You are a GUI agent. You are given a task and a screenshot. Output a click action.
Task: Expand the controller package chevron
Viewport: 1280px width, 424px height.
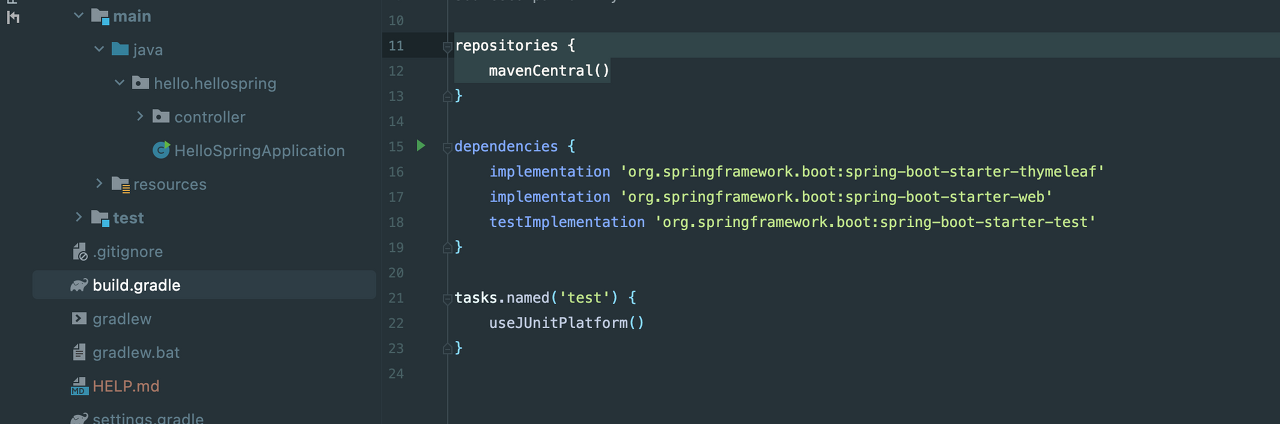(x=140, y=117)
